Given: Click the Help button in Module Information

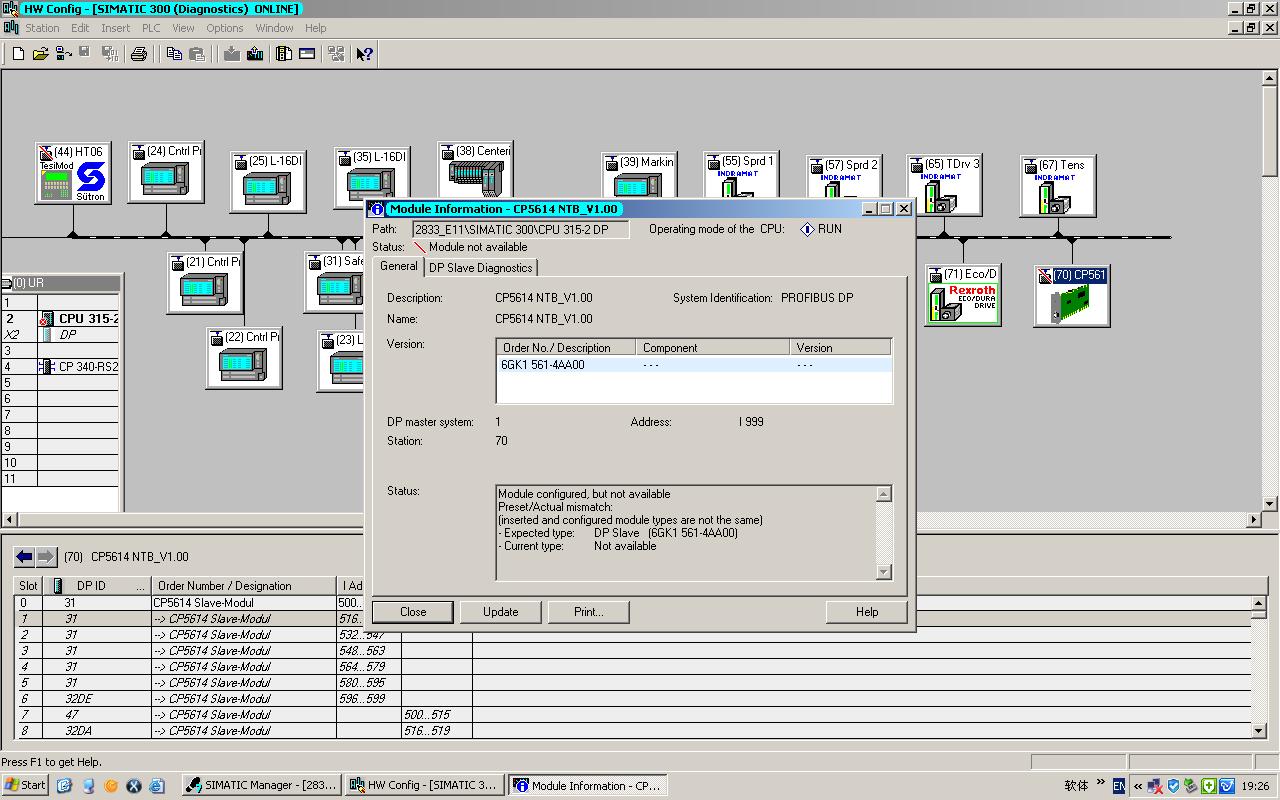Looking at the screenshot, I should click(x=866, y=612).
